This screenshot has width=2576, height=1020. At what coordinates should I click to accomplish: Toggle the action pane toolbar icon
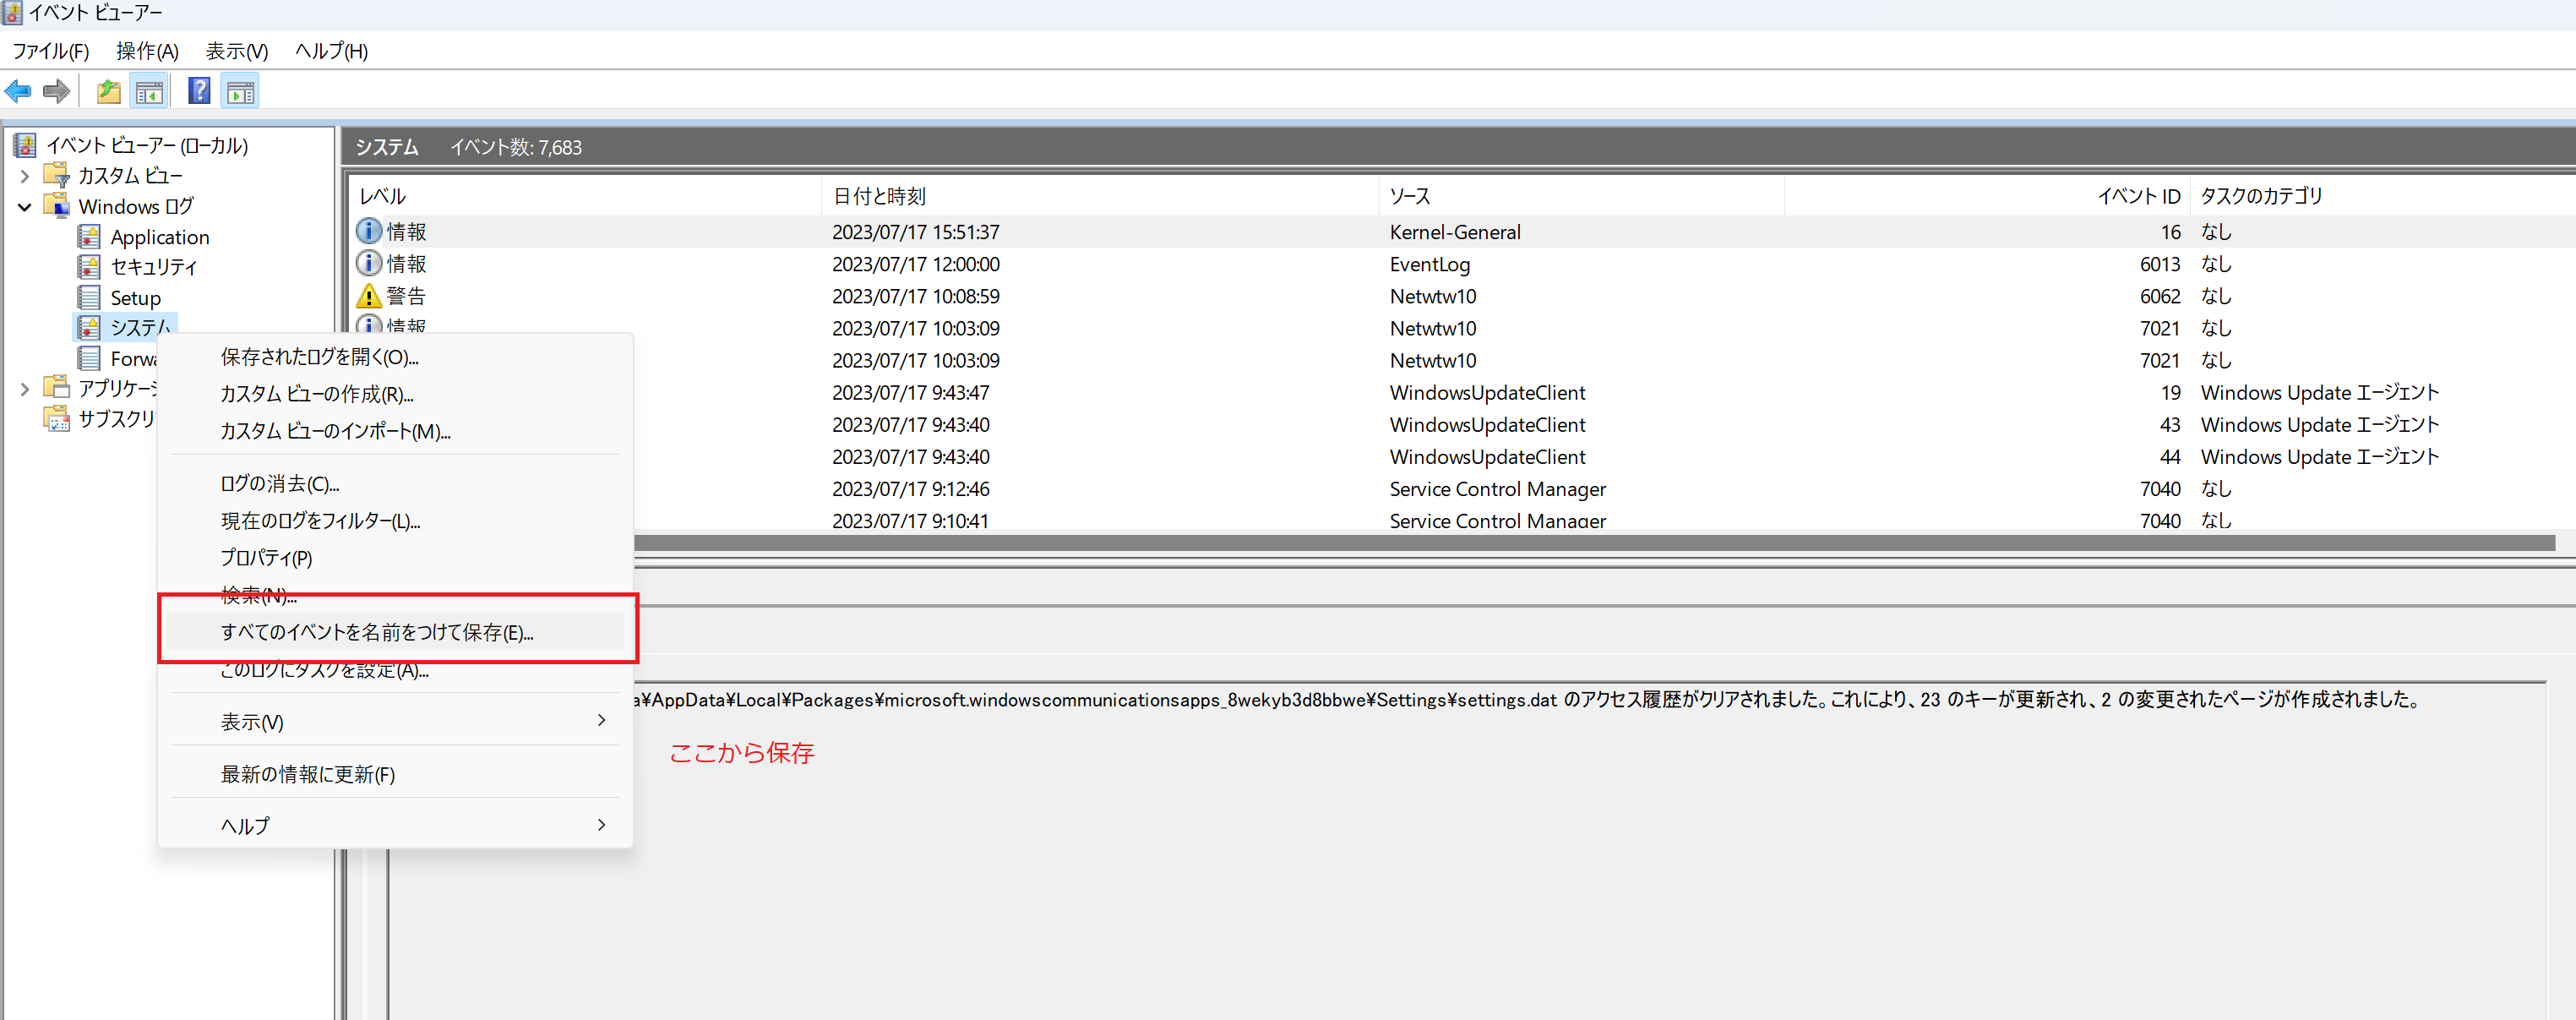click(x=241, y=92)
